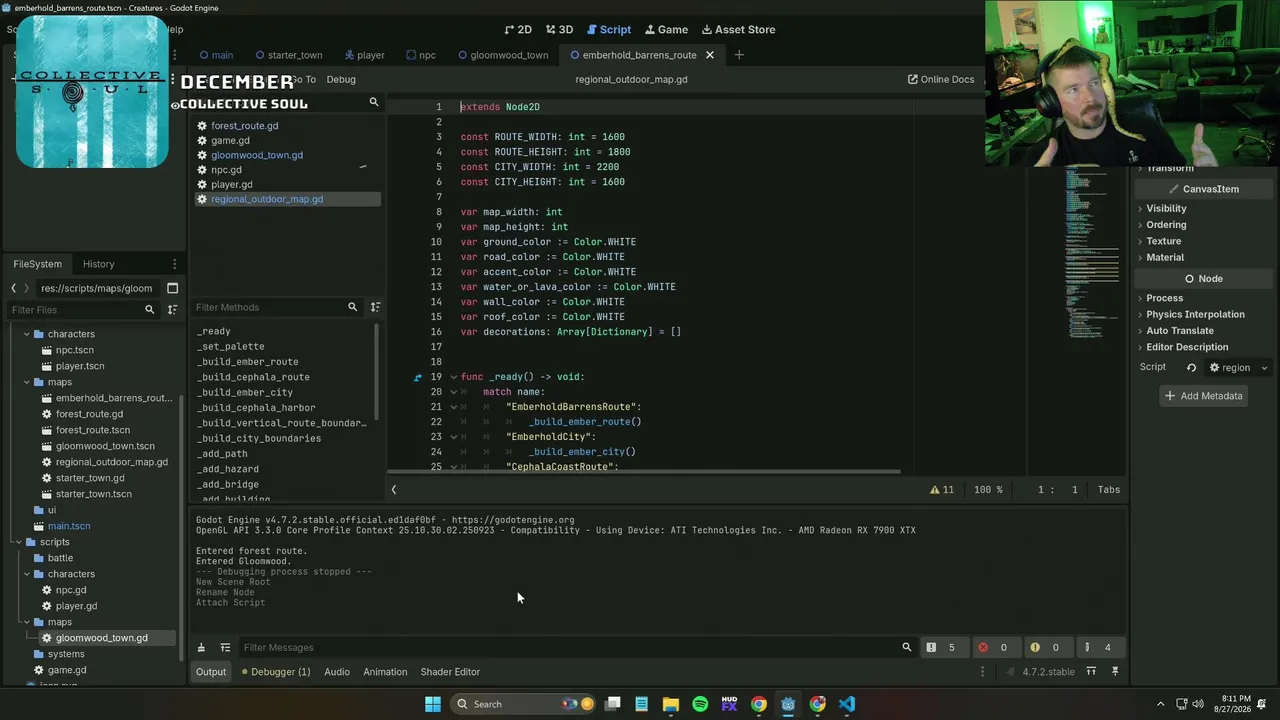The height and width of the screenshot is (720, 1280).
Task: Open Online Docs
Action: [941, 79]
